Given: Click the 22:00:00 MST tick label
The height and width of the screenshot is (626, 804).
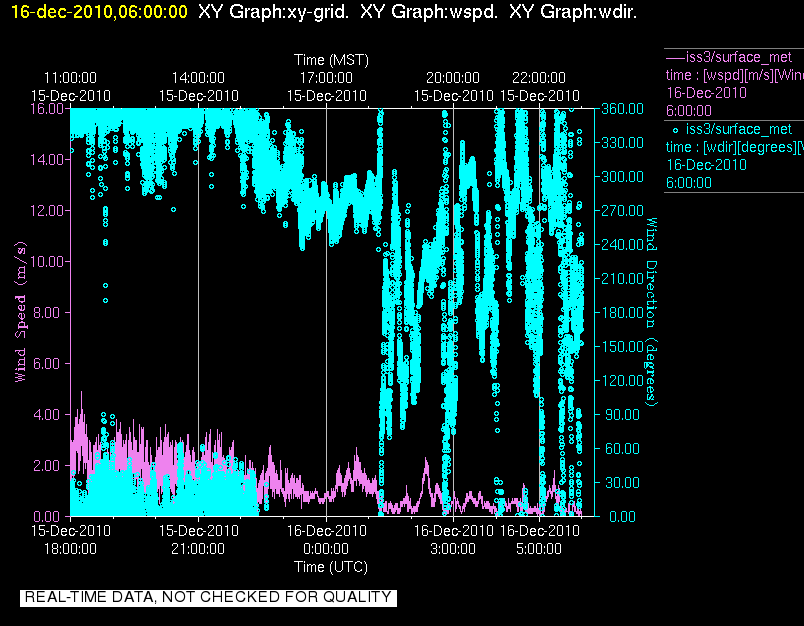Looking at the screenshot, I should pyautogui.click(x=539, y=78).
